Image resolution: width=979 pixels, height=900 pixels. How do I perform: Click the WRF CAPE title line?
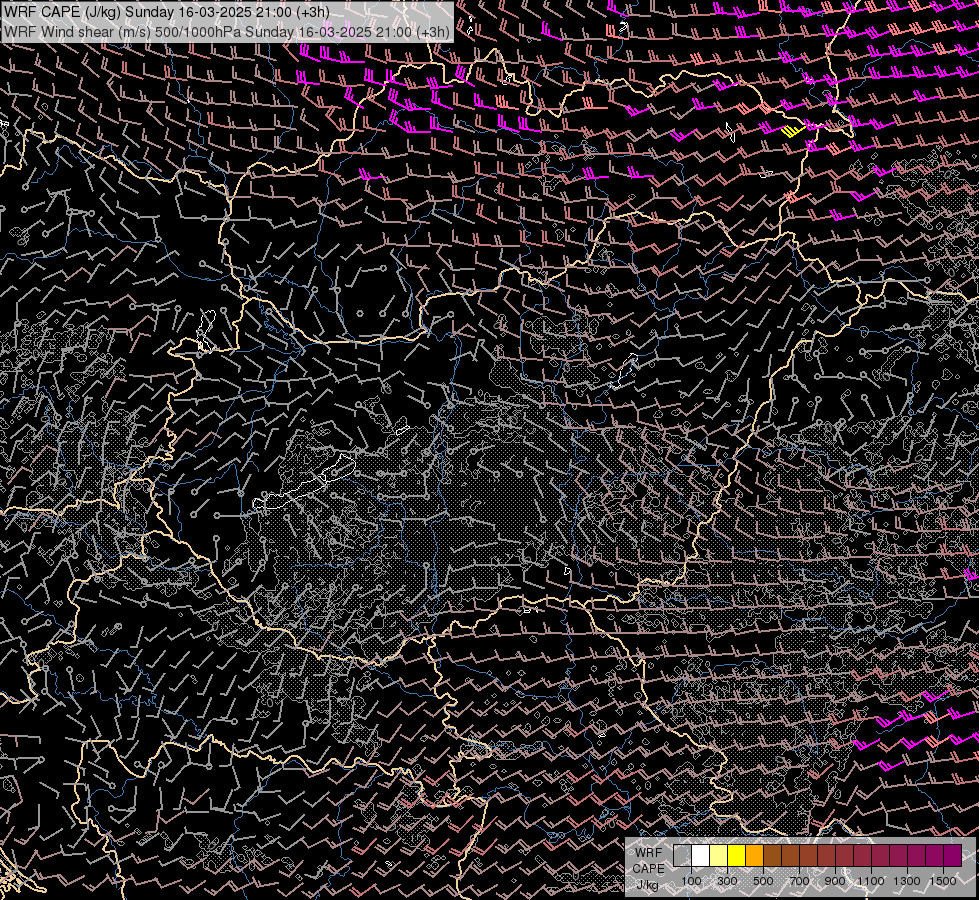tap(167, 12)
